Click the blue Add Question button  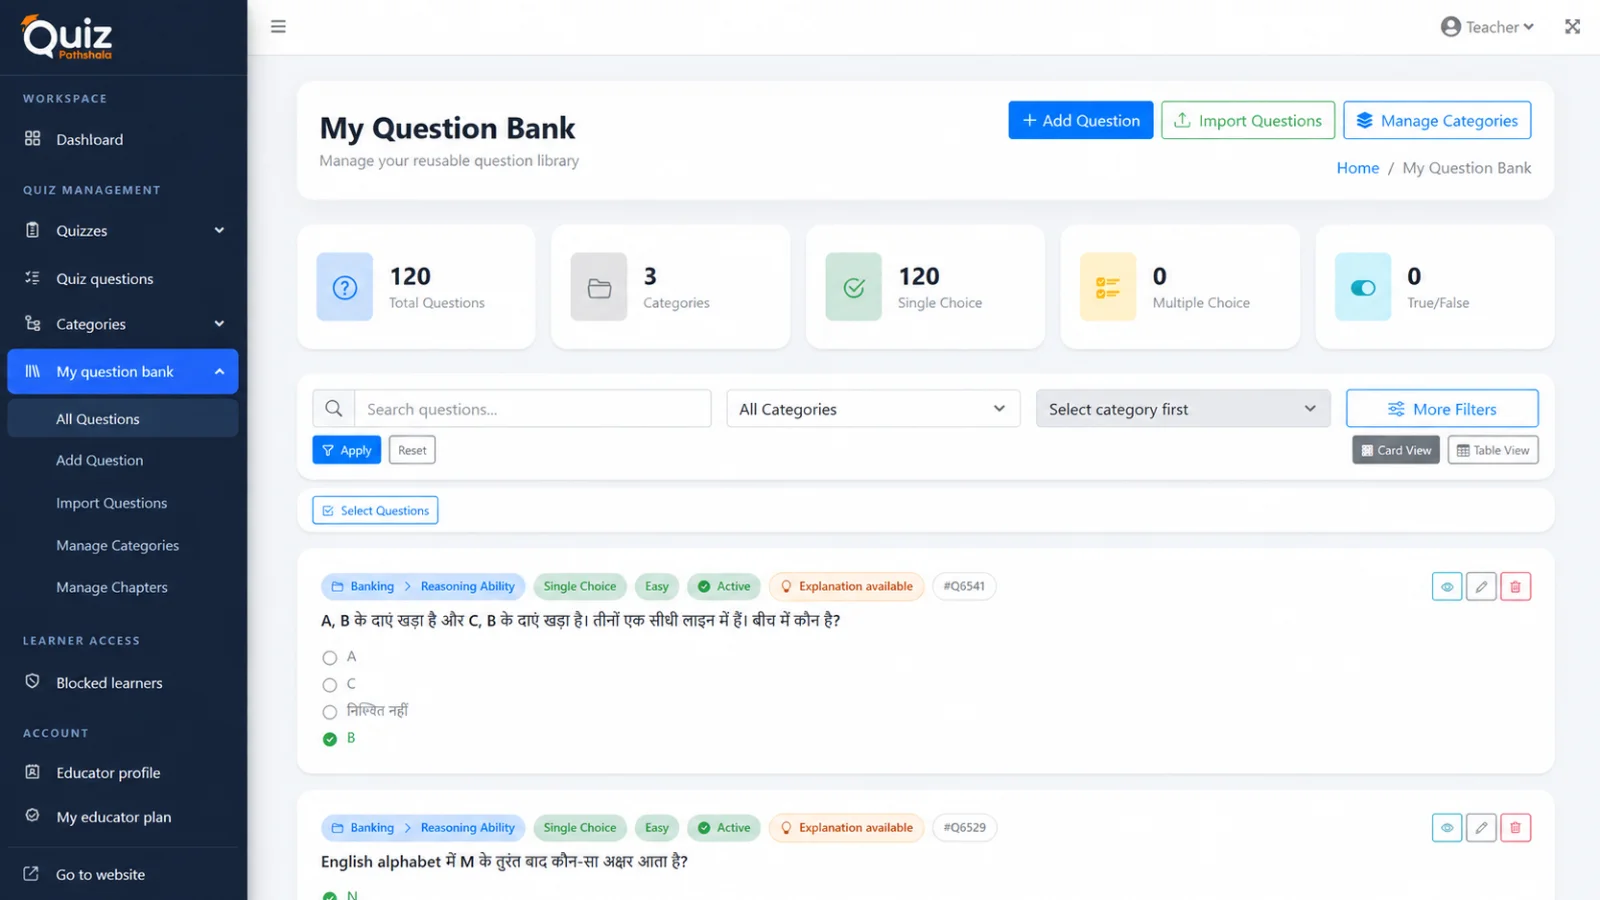point(1080,120)
